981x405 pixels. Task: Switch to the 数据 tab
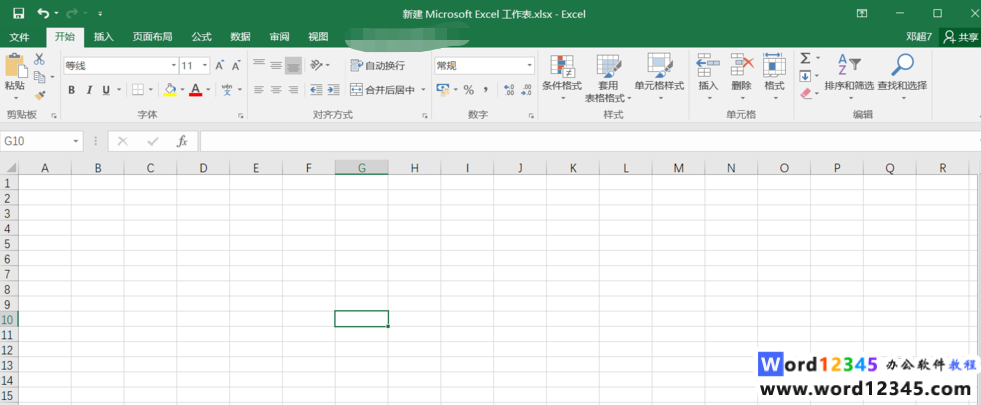[x=240, y=37]
